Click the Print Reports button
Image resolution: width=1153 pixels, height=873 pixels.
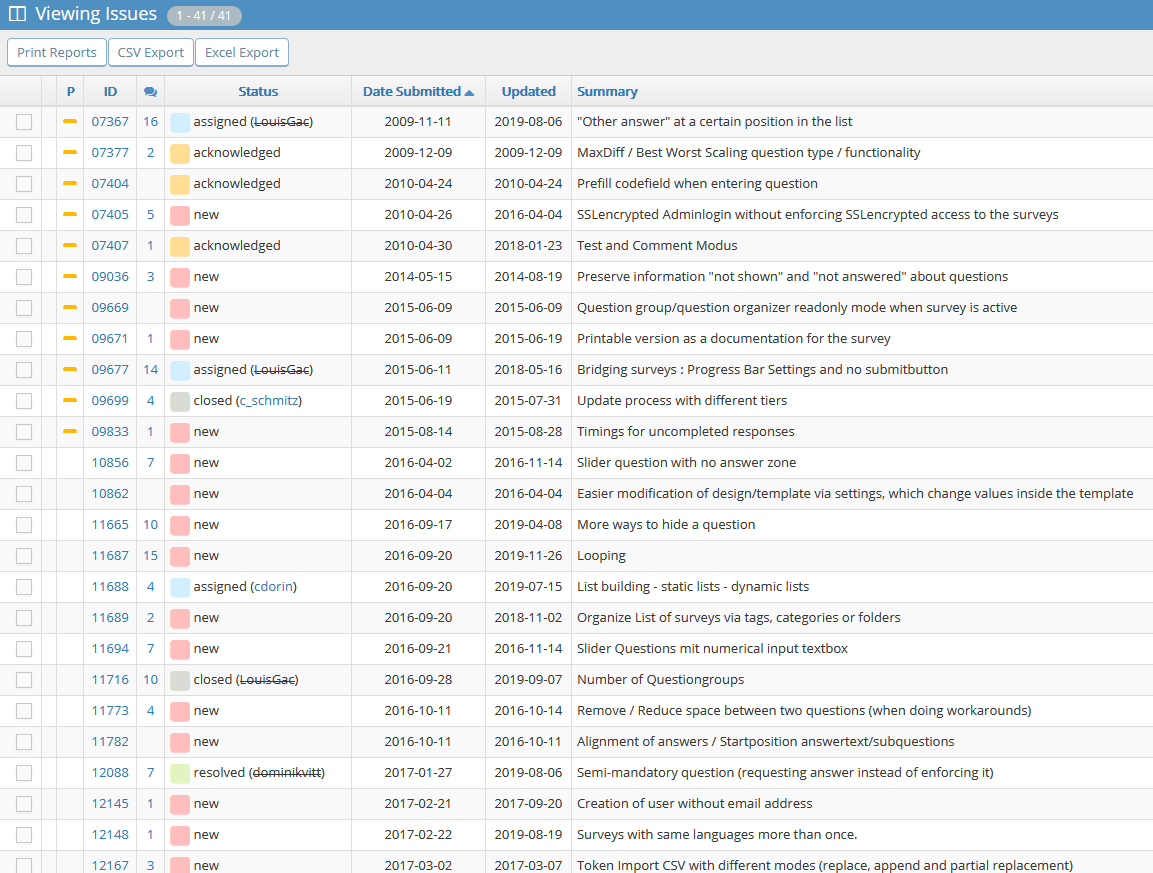[57, 53]
